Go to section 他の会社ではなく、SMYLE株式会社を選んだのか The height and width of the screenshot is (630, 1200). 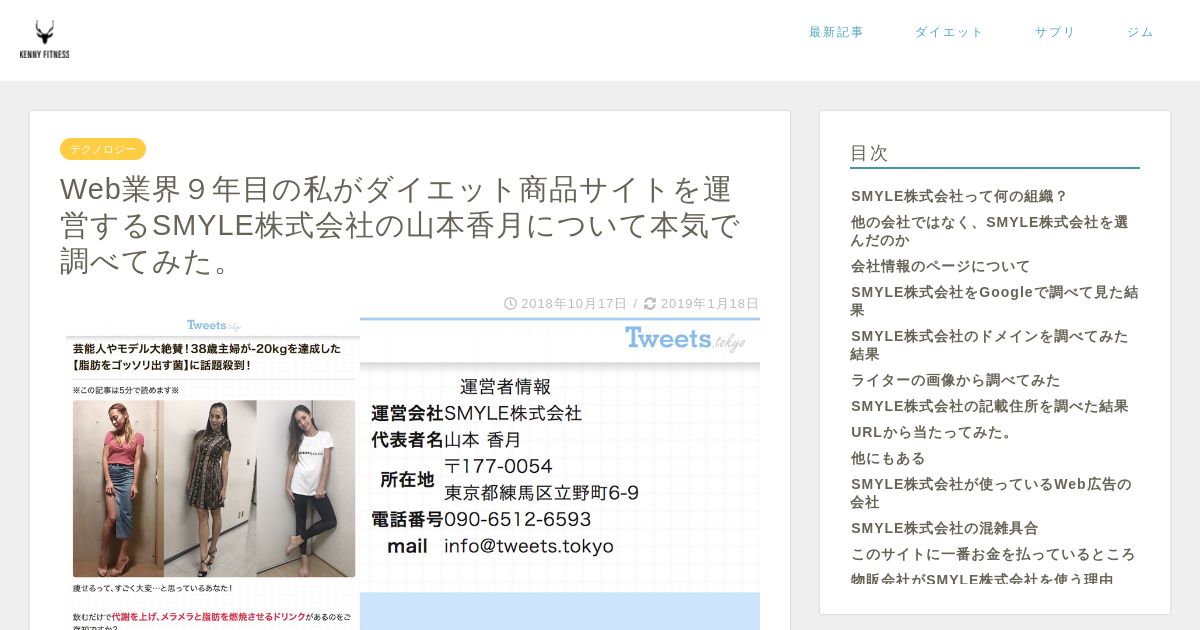[989, 231]
